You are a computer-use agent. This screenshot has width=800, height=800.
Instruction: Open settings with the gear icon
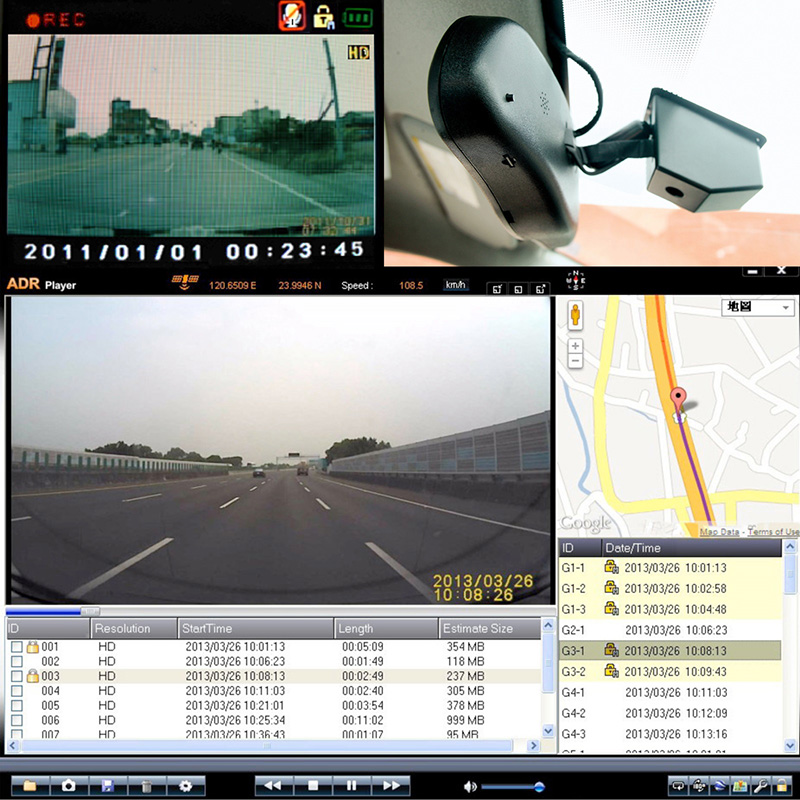185,786
